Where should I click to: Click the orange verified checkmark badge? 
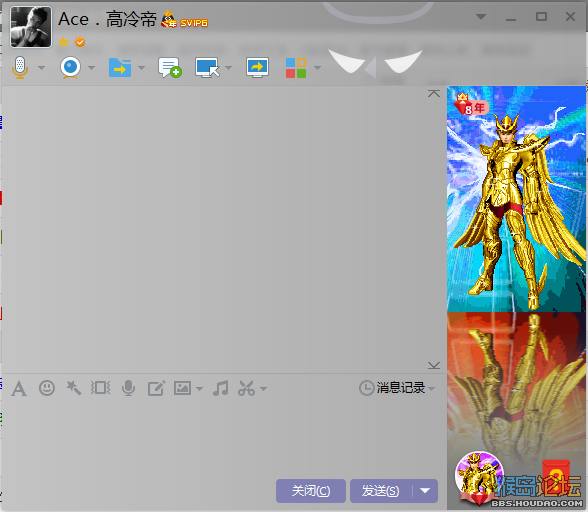(80, 42)
